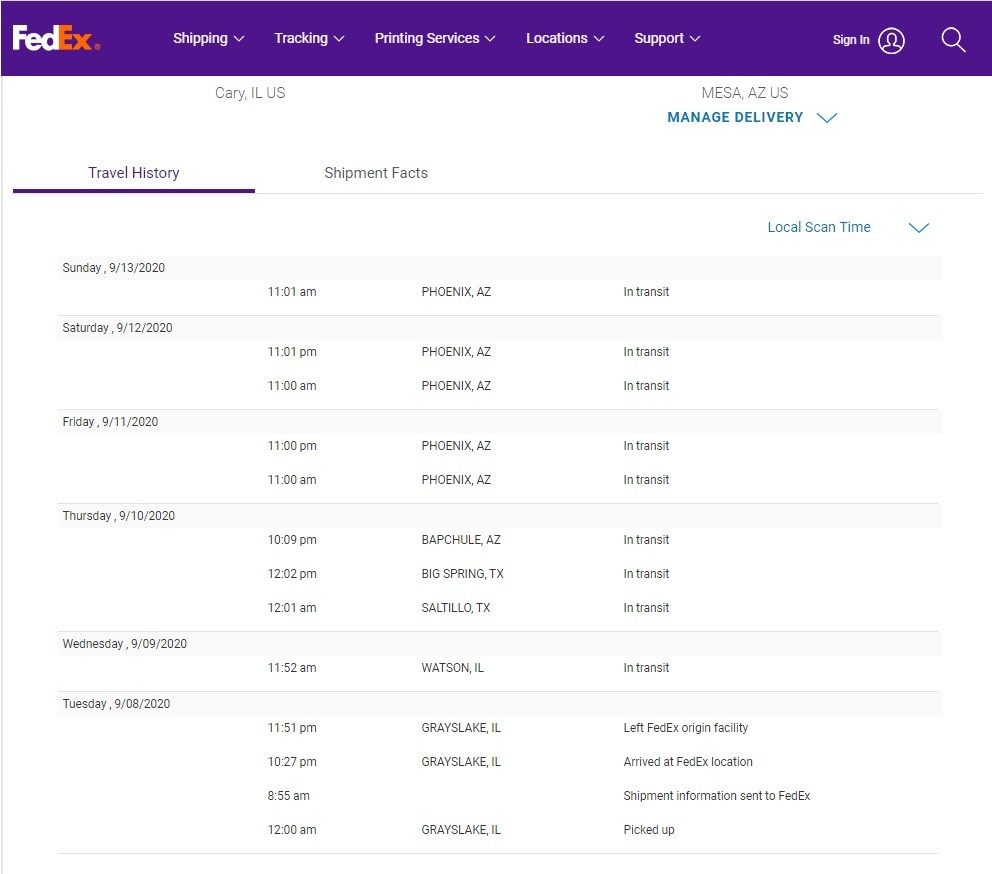Switch to the Shipment Facts tab
The image size is (992, 874).
[376, 173]
